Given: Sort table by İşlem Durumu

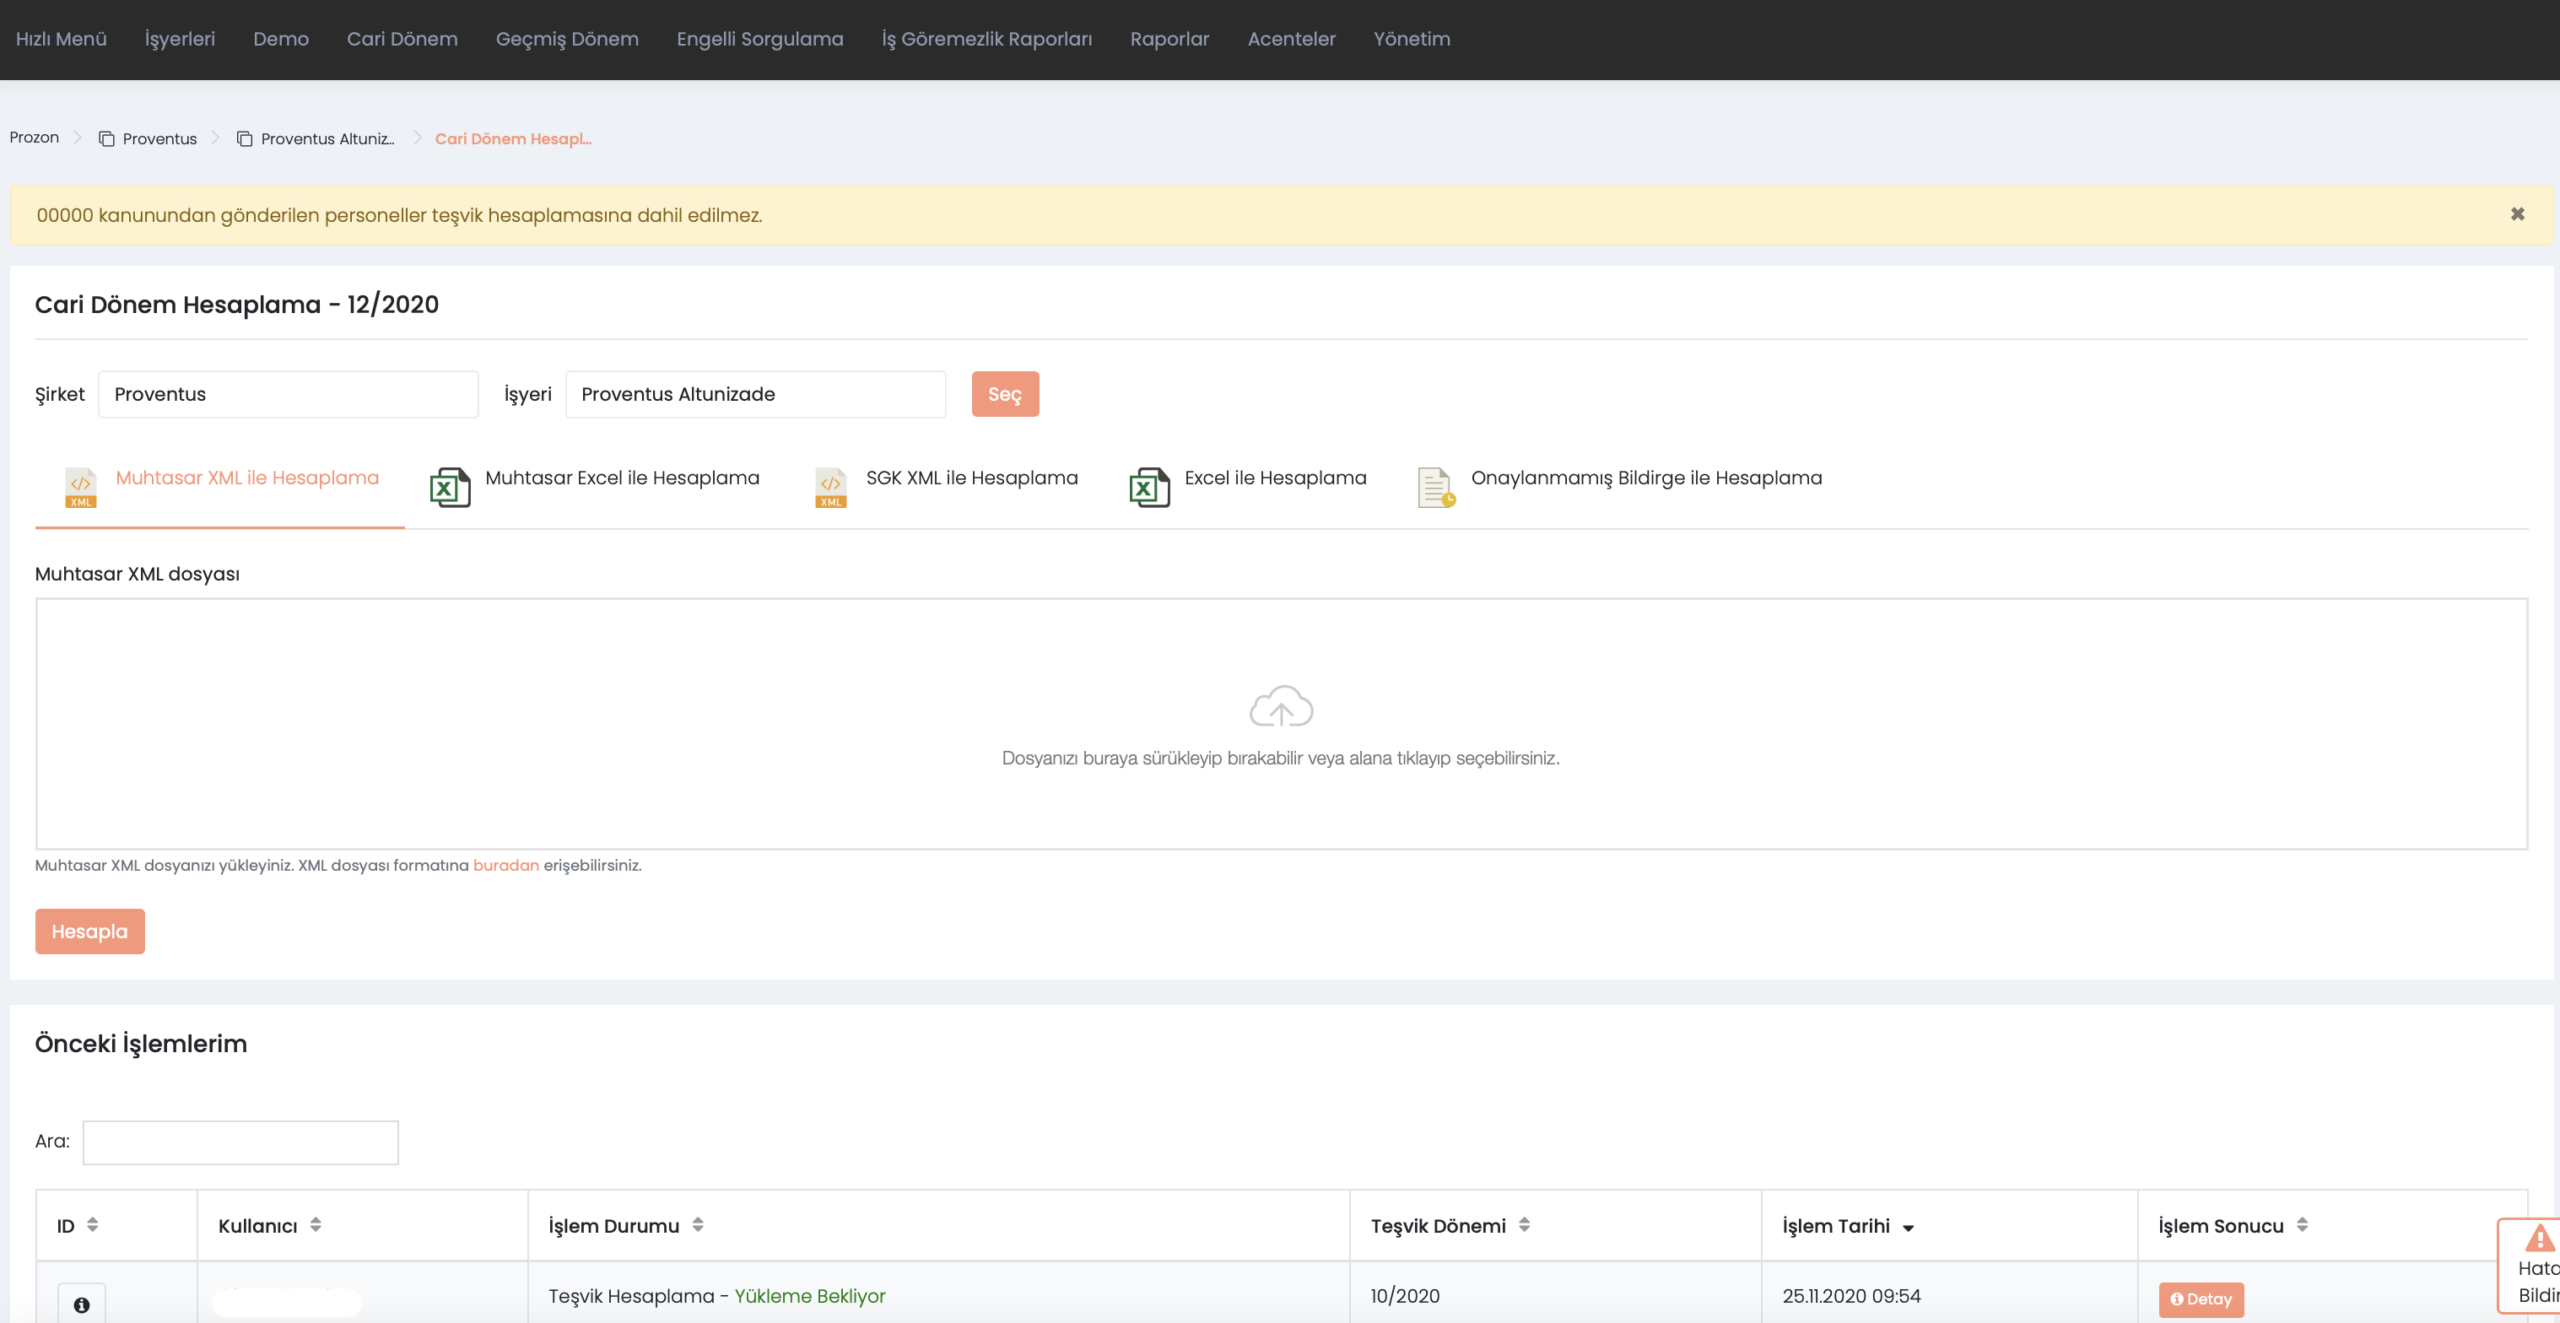Looking at the screenshot, I should (x=698, y=1225).
